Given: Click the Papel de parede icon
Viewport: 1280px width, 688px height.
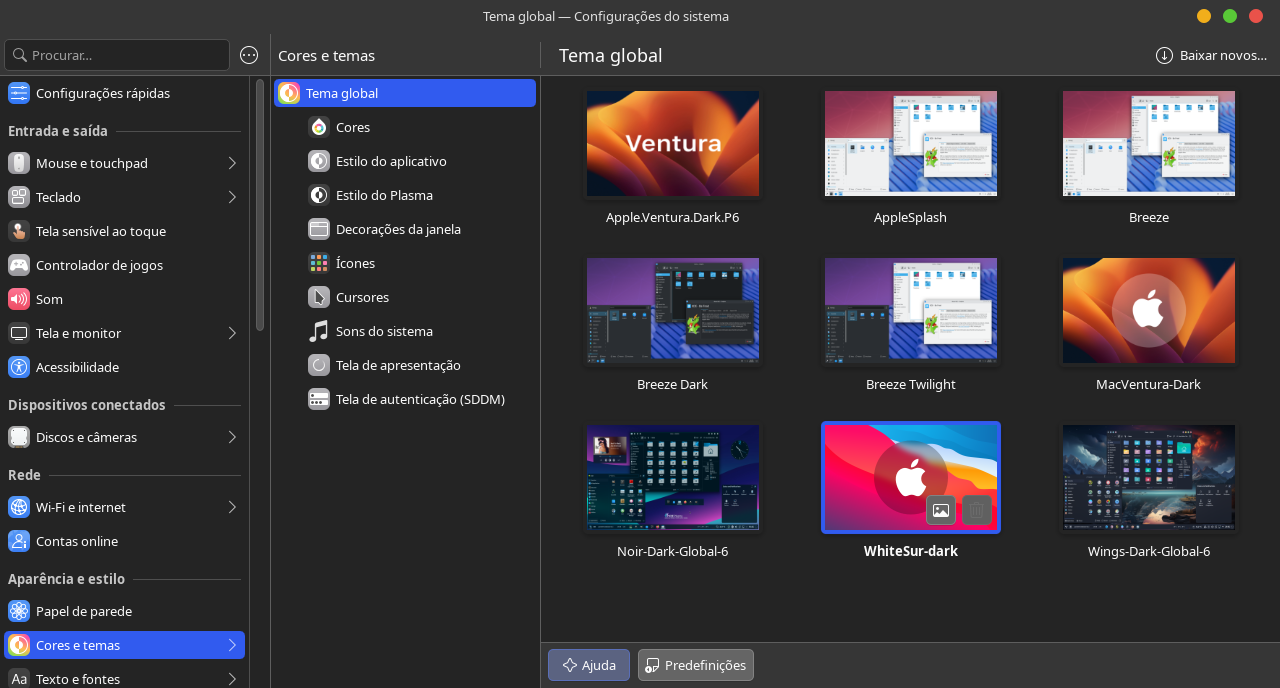Looking at the screenshot, I should 19,611.
